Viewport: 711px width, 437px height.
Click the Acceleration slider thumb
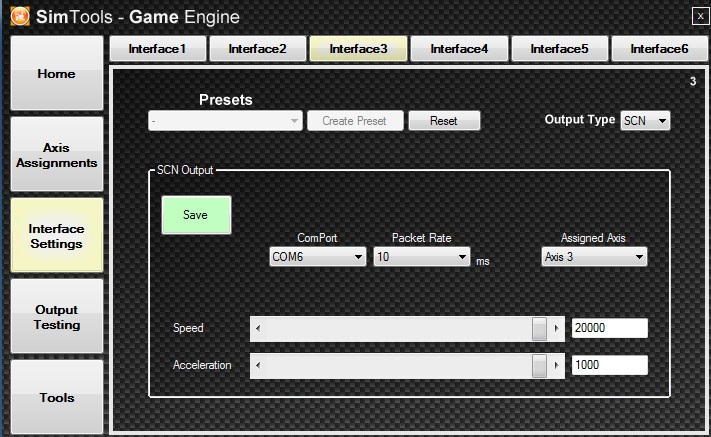539,366
